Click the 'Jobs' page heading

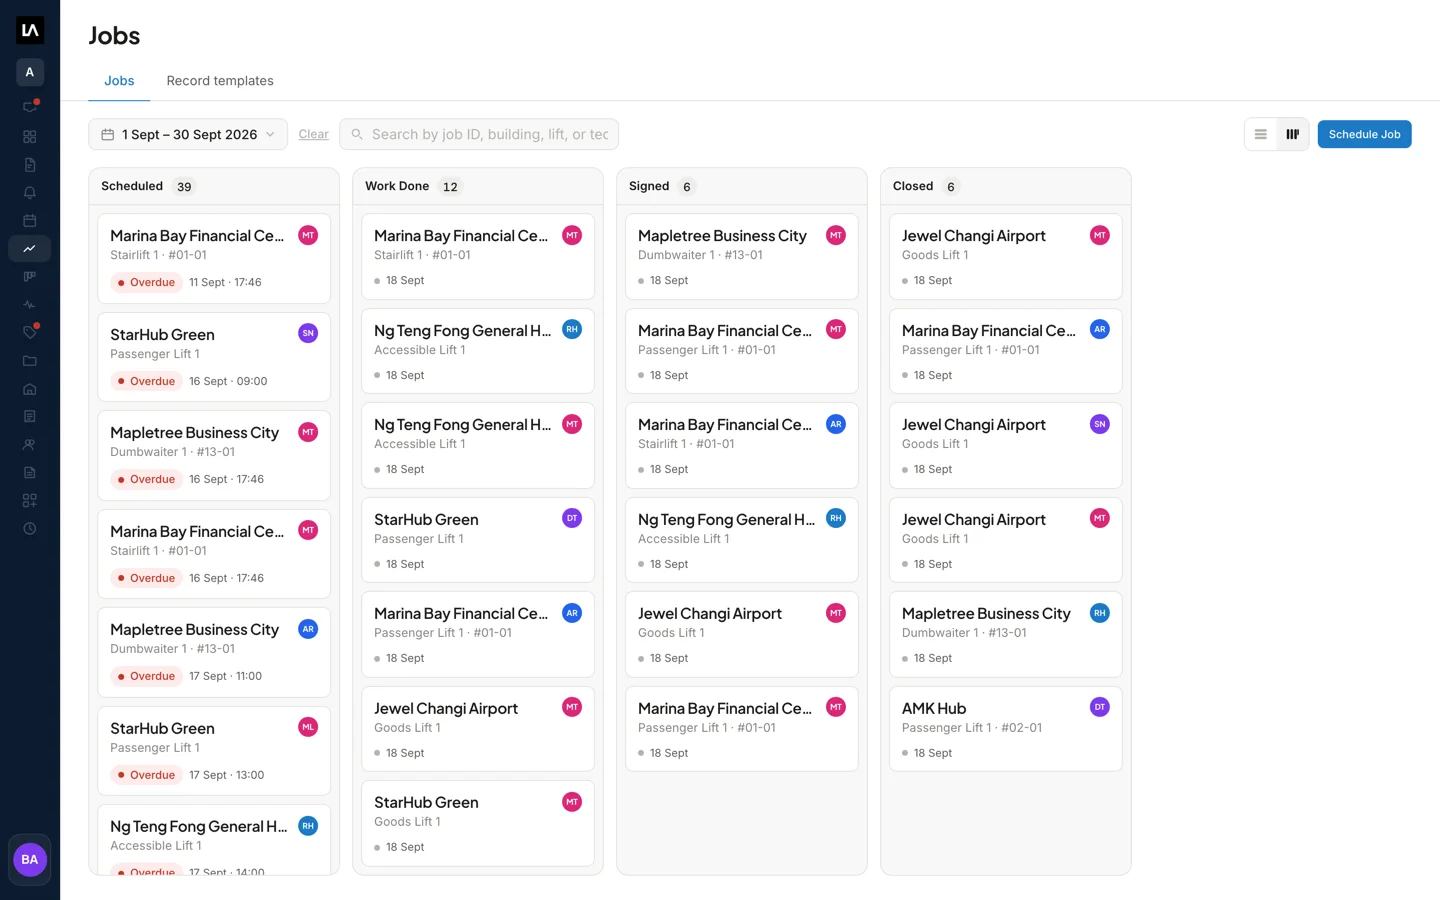tap(115, 36)
